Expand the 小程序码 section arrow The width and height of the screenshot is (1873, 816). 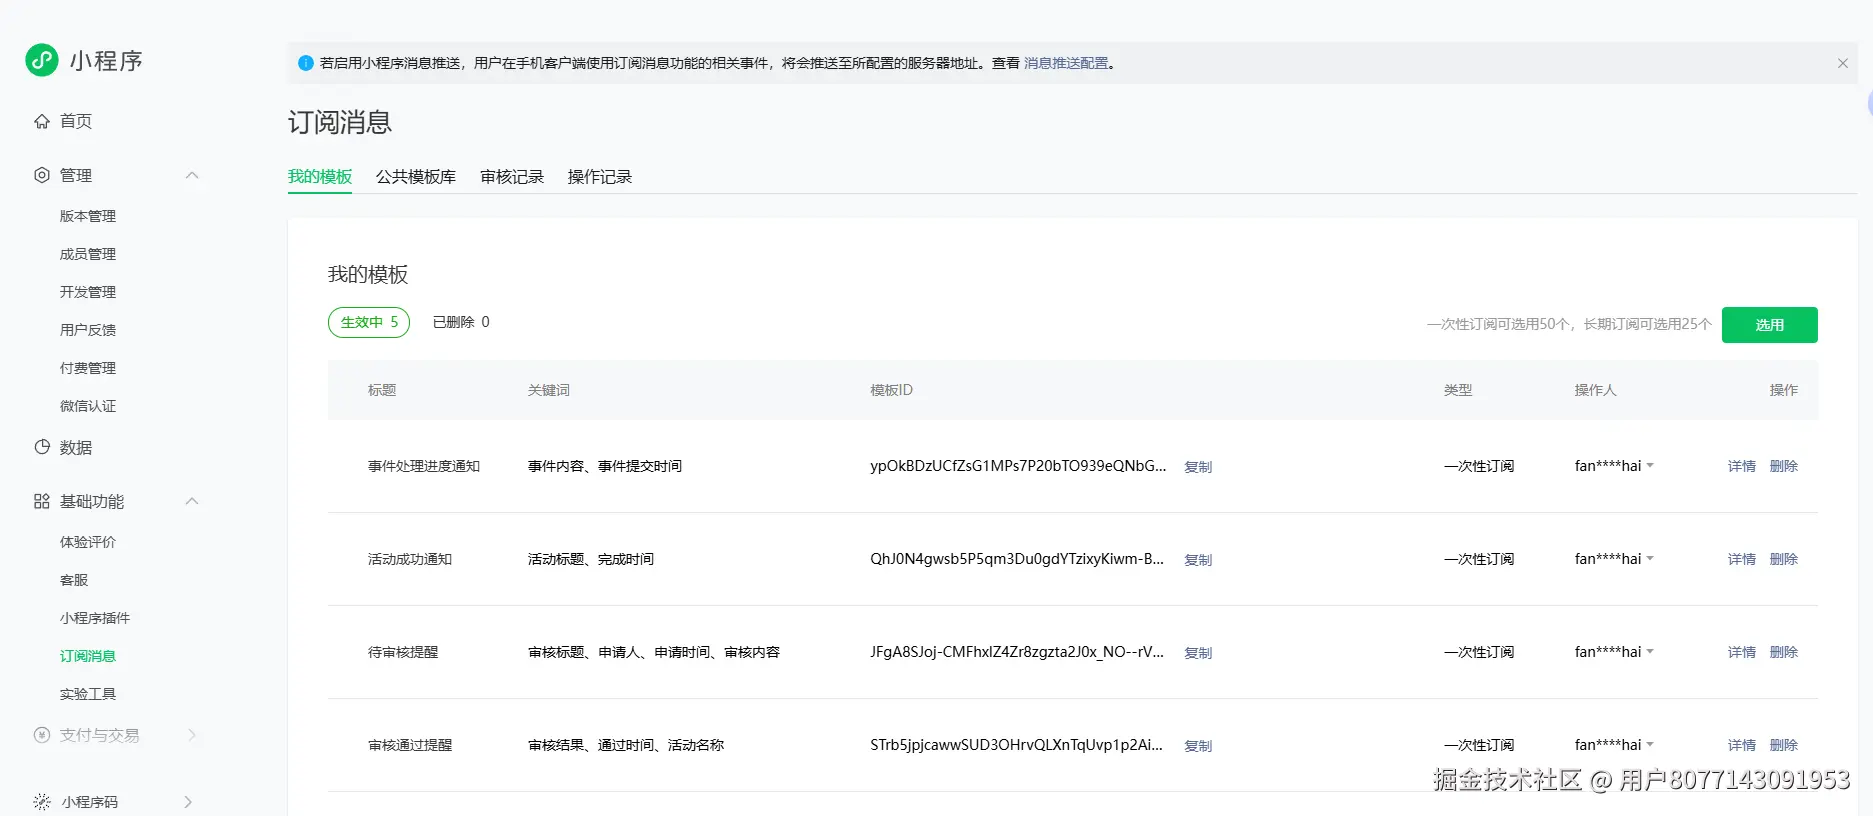pos(188,802)
